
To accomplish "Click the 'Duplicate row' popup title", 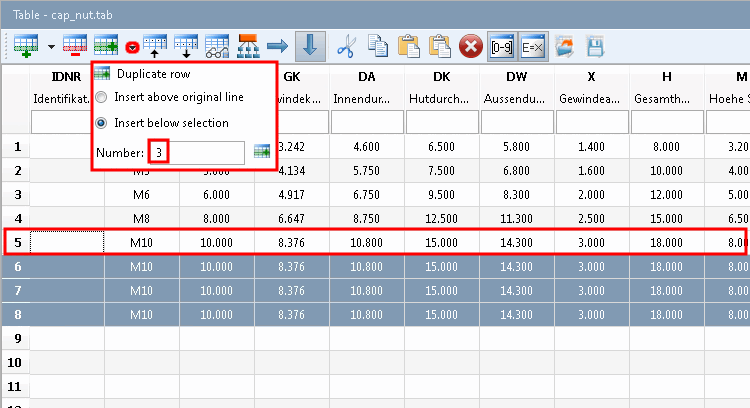I will pos(154,74).
